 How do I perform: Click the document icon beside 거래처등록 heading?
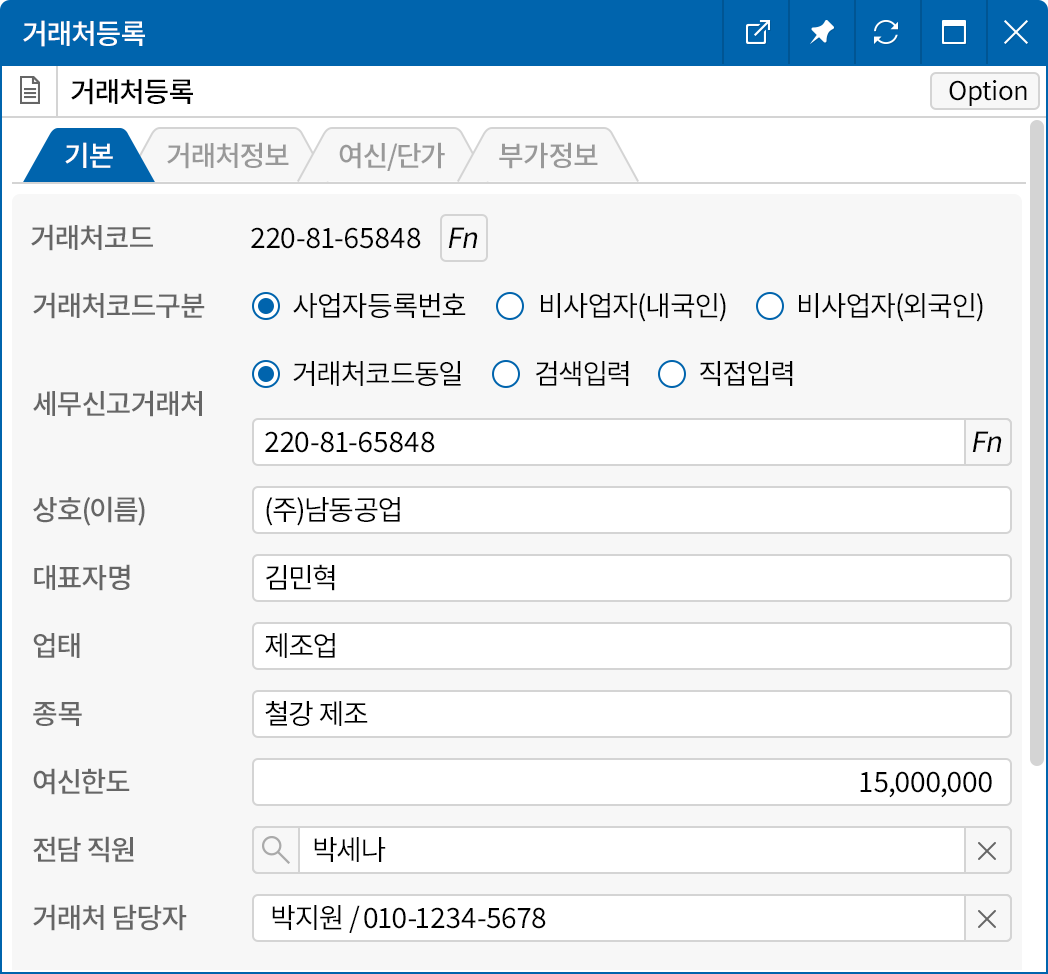tap(31, 92)
